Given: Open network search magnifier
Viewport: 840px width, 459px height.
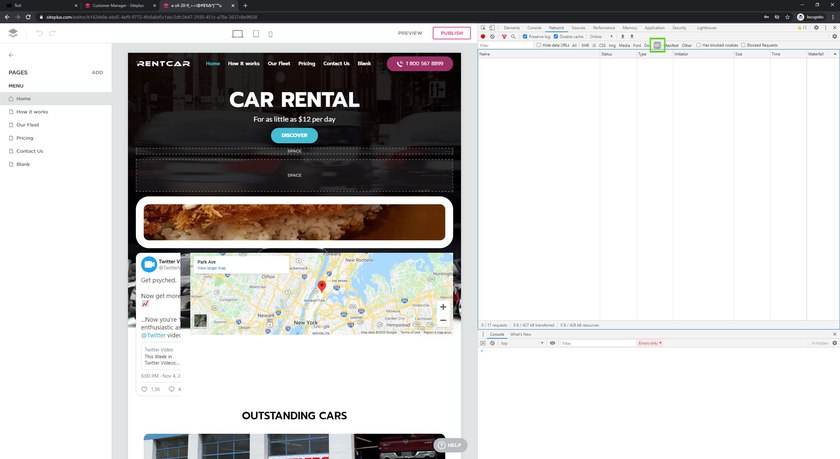Looking at the screenshot, I should coord(513,36).
